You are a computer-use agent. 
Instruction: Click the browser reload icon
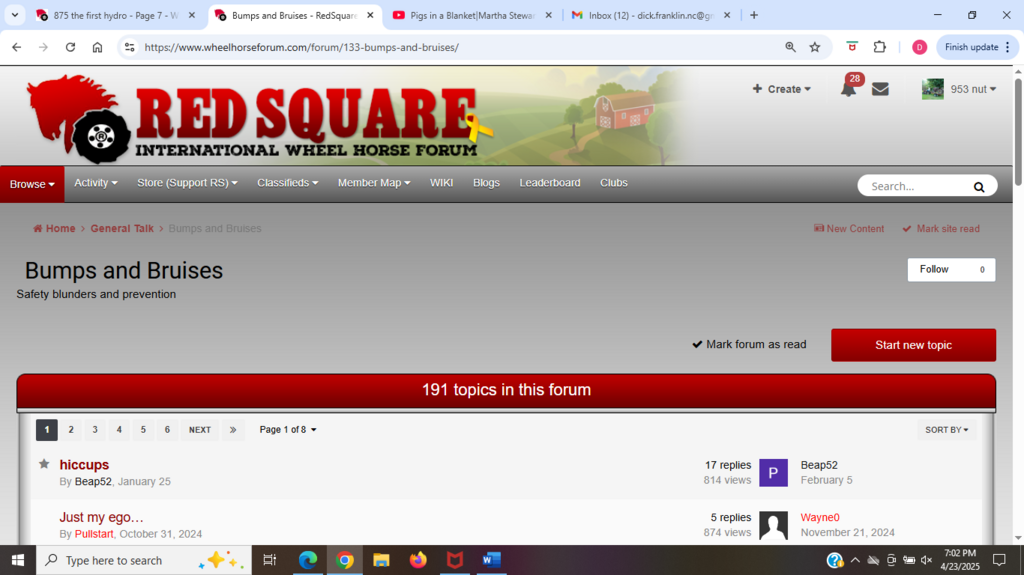tap(70, 47)
